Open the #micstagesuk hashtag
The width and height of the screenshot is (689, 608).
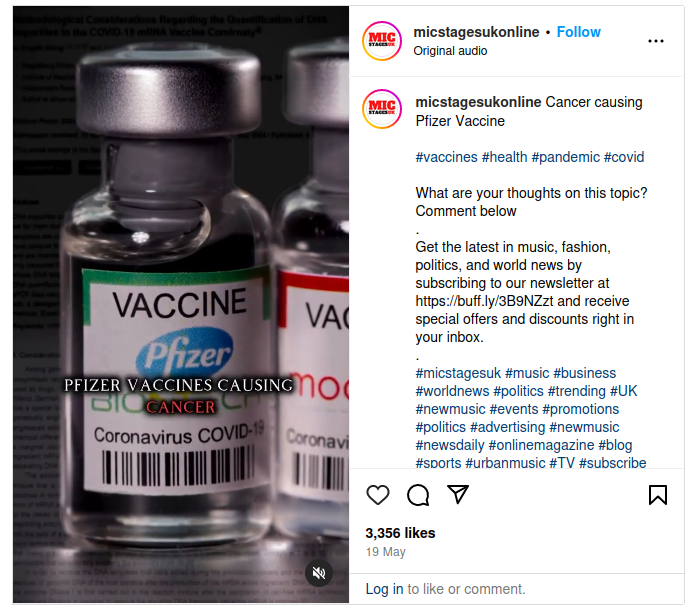coord(458,373)
